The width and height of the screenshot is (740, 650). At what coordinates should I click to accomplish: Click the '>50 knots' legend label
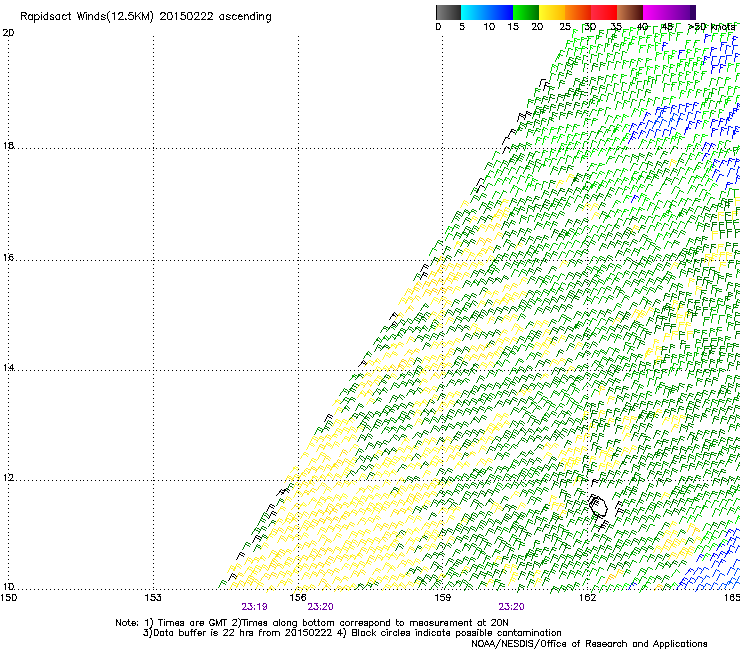coord(711,27)
